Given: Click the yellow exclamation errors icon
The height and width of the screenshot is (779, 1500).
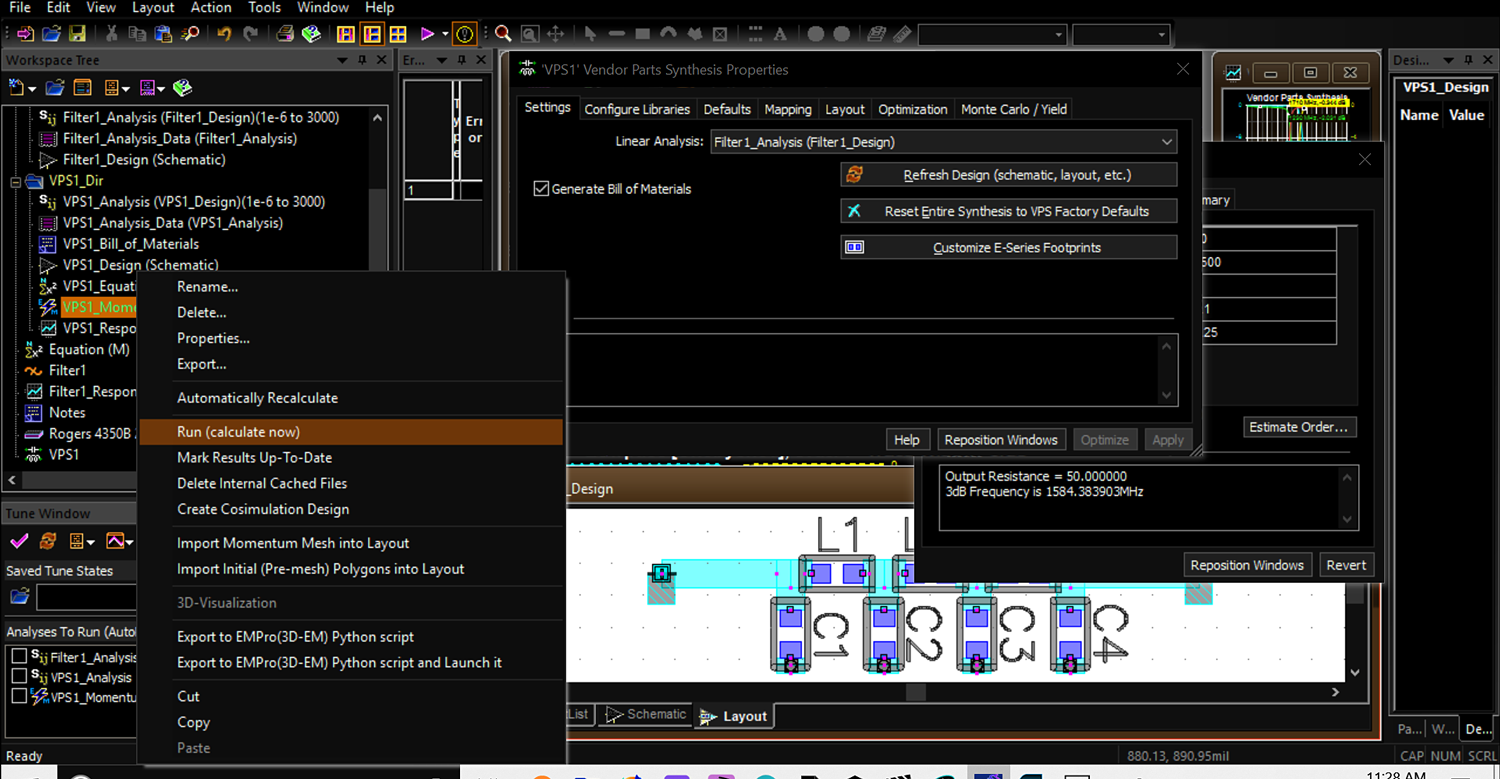Looking at the screenshot, I should tap(464, 34).
